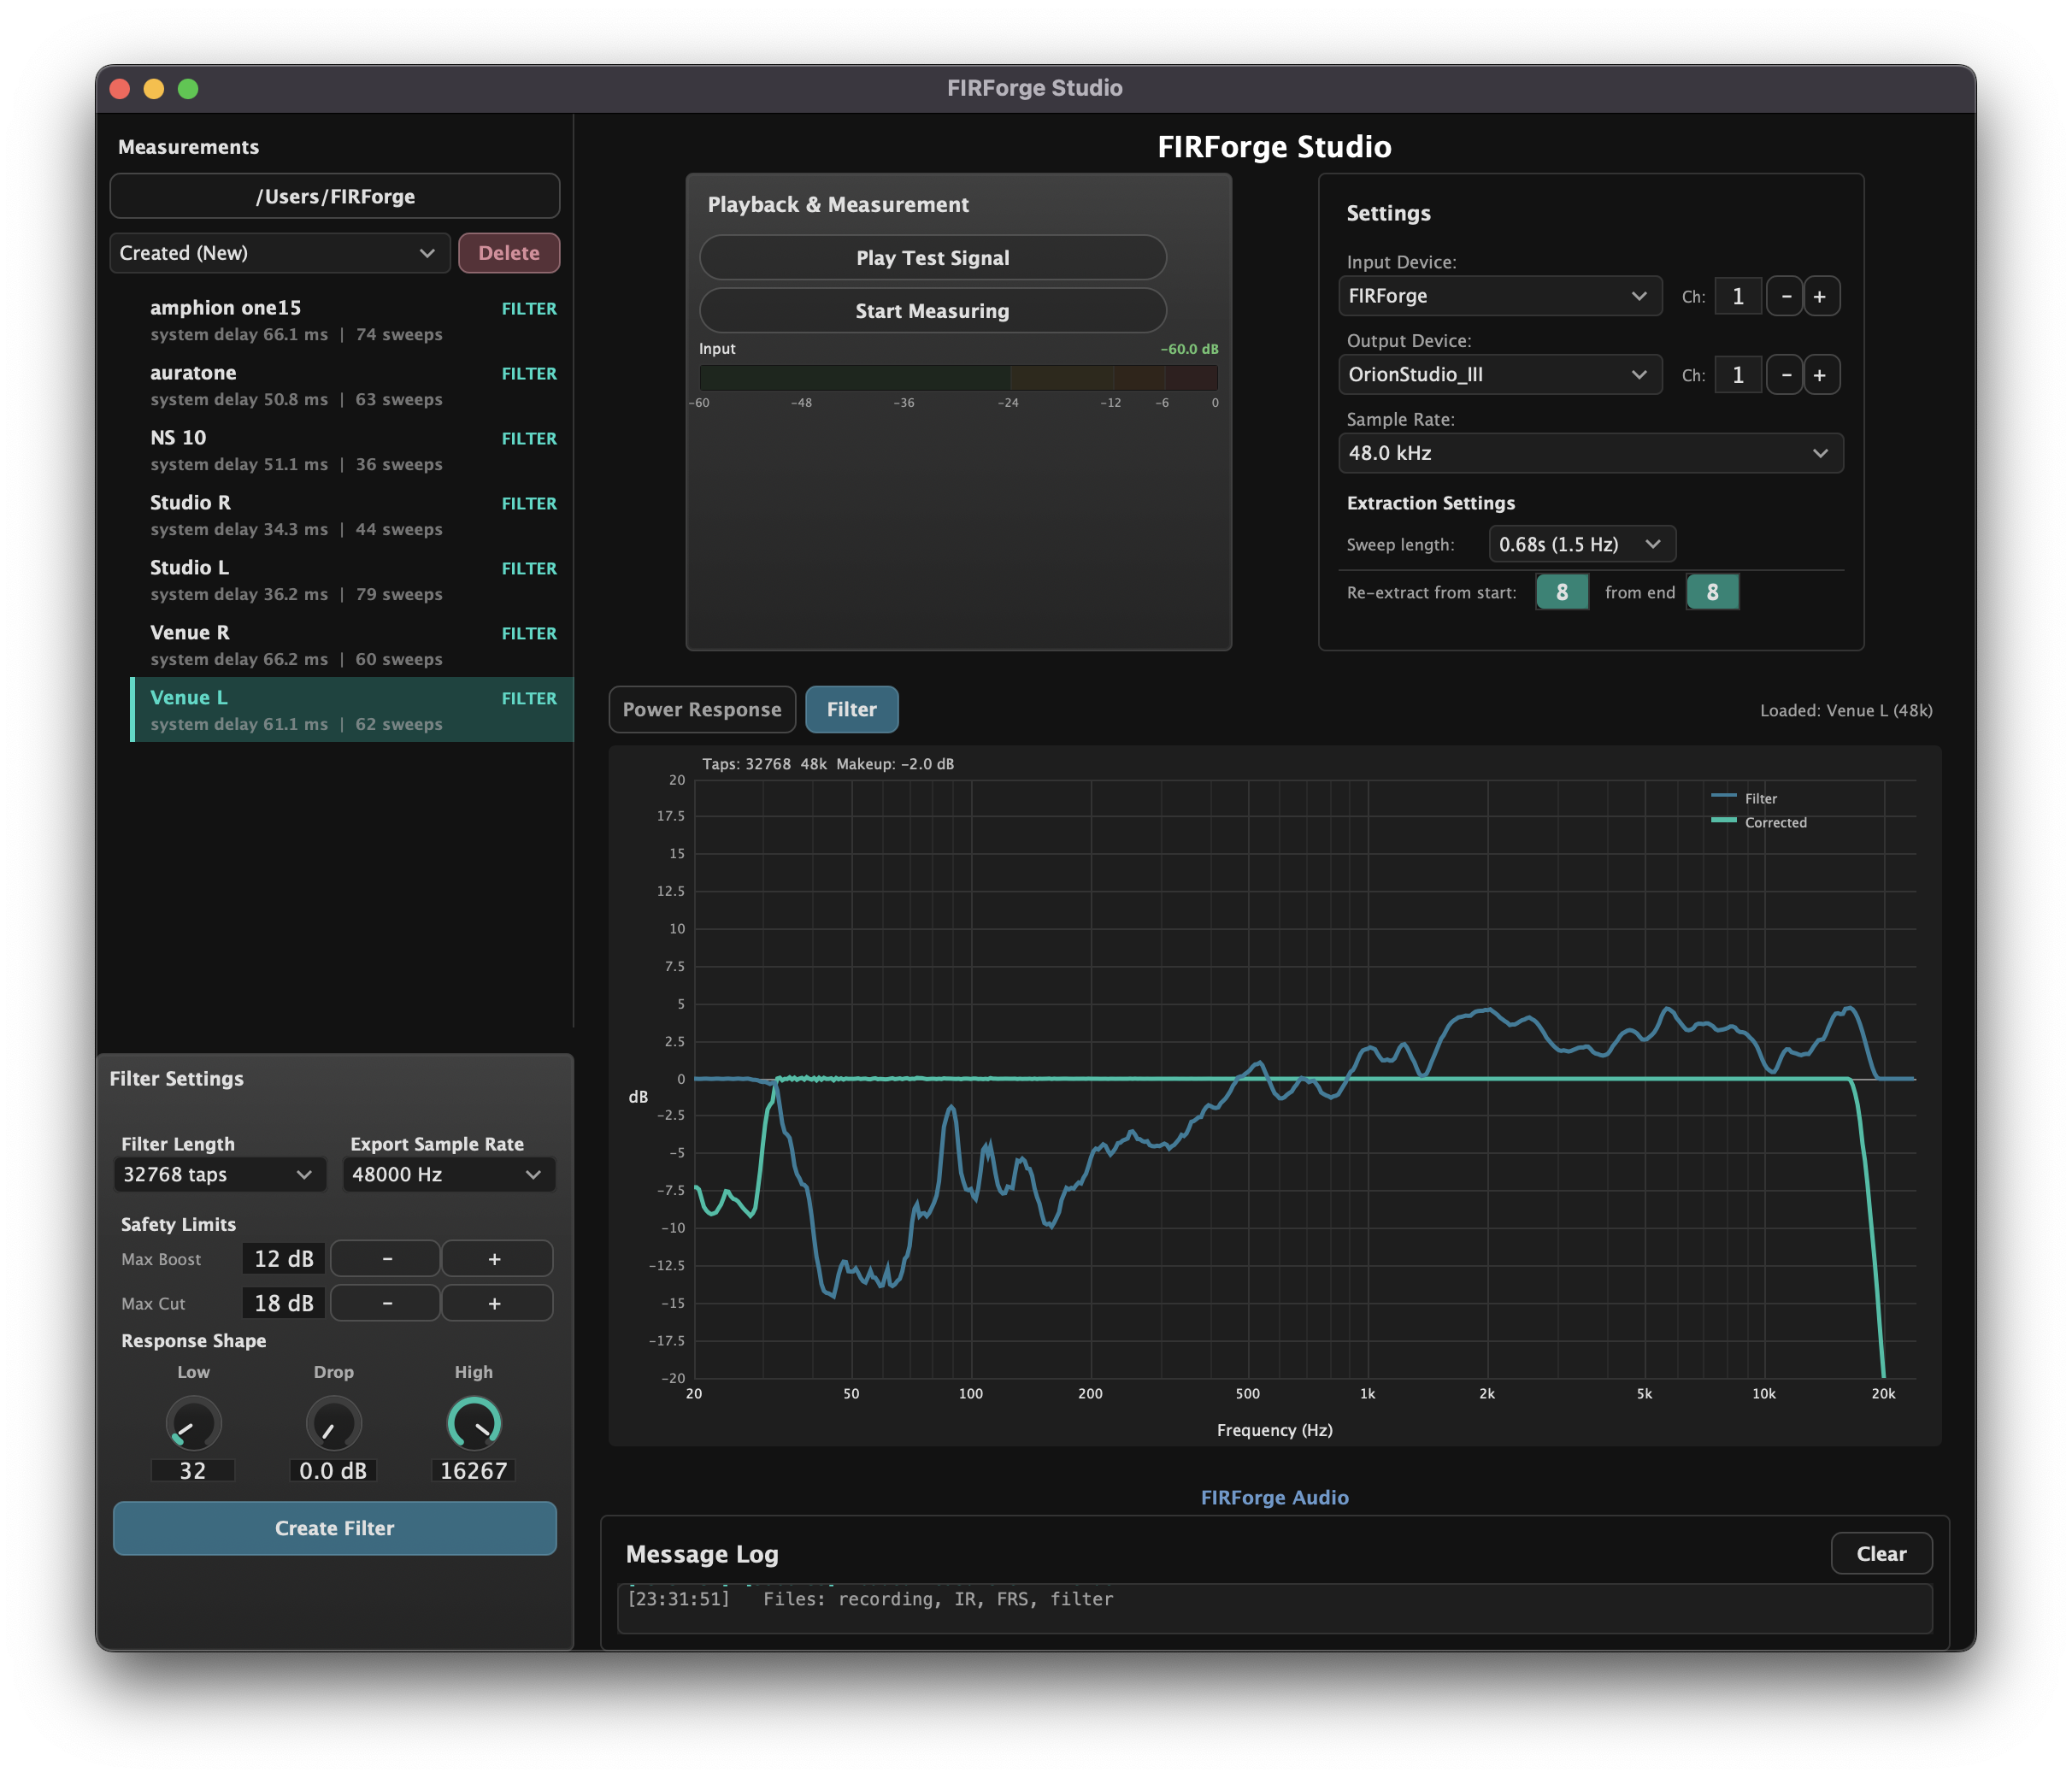Screen dimensions: 2072x1778
Task: Select the Studio L measurement
Action: click(352, 580)
